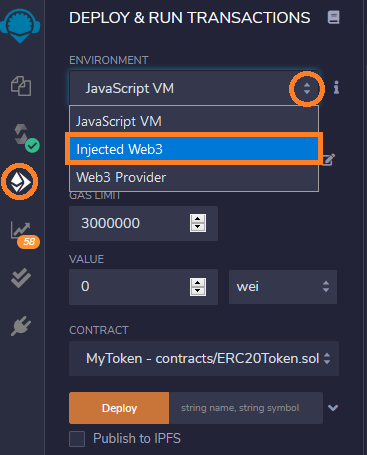Select the JavaScript VM option in the list

pos(194,121)
